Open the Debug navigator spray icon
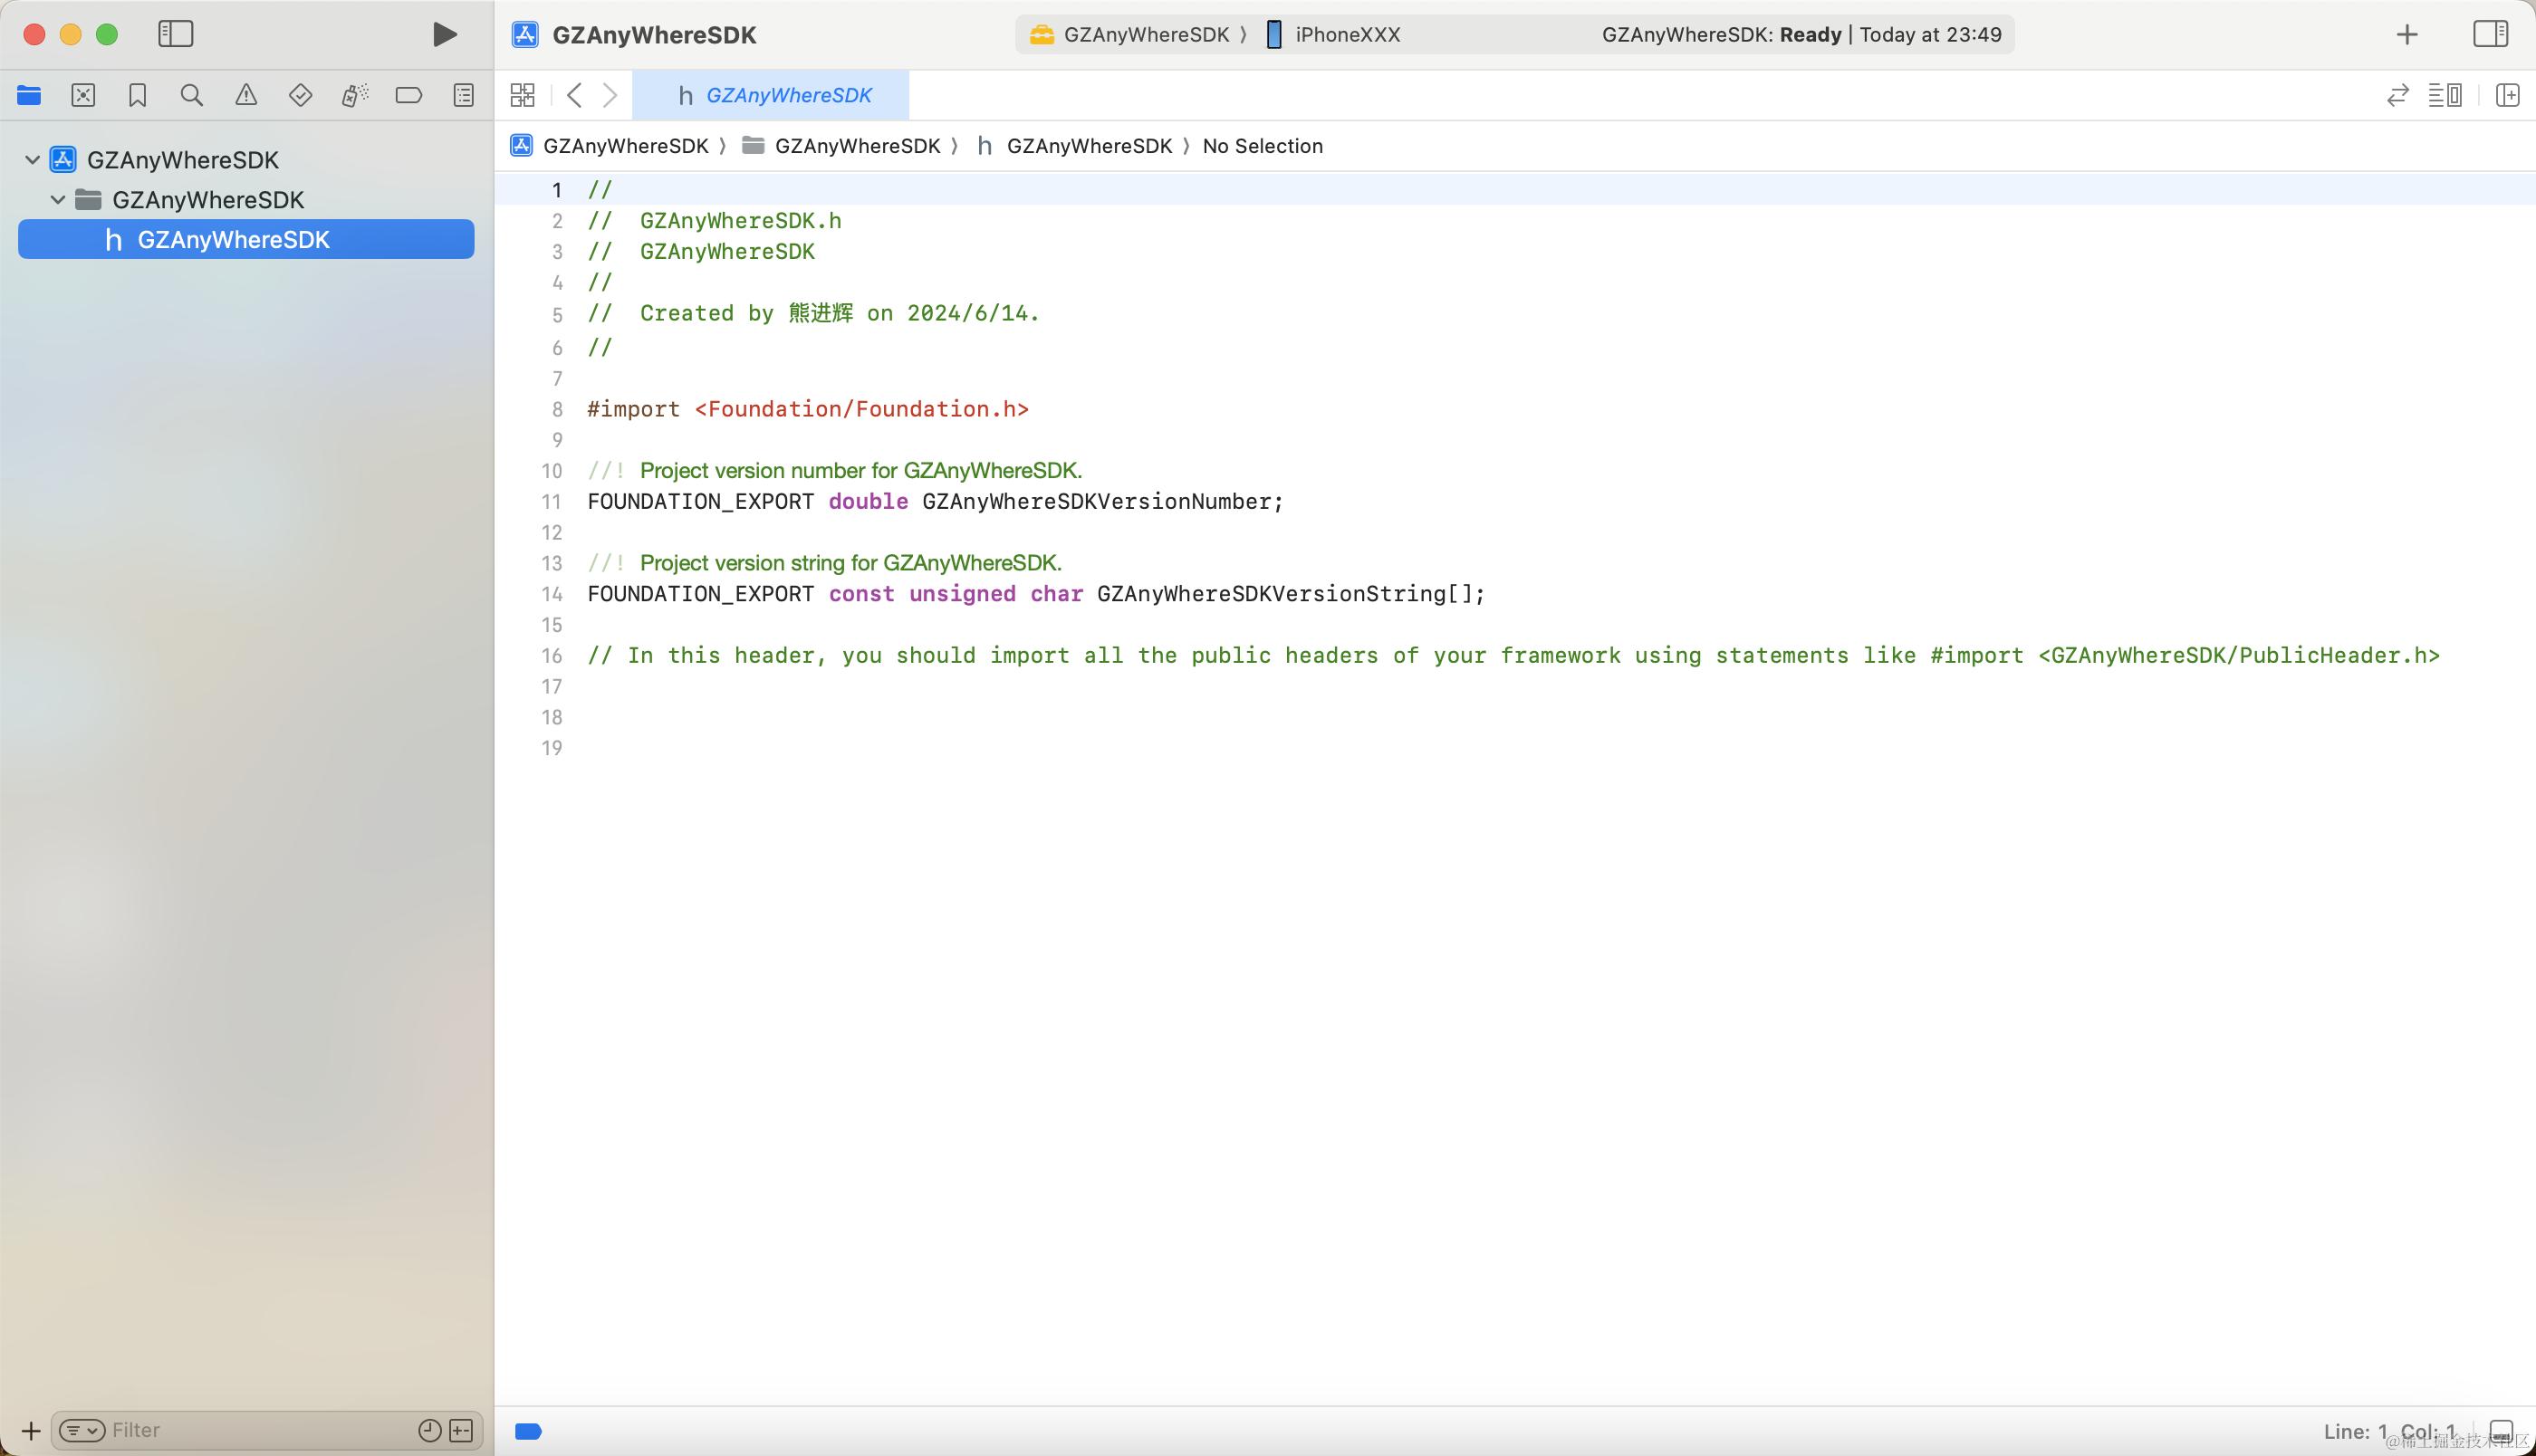The width and height of the screenshot is (2536, 1456). (354, 95)
